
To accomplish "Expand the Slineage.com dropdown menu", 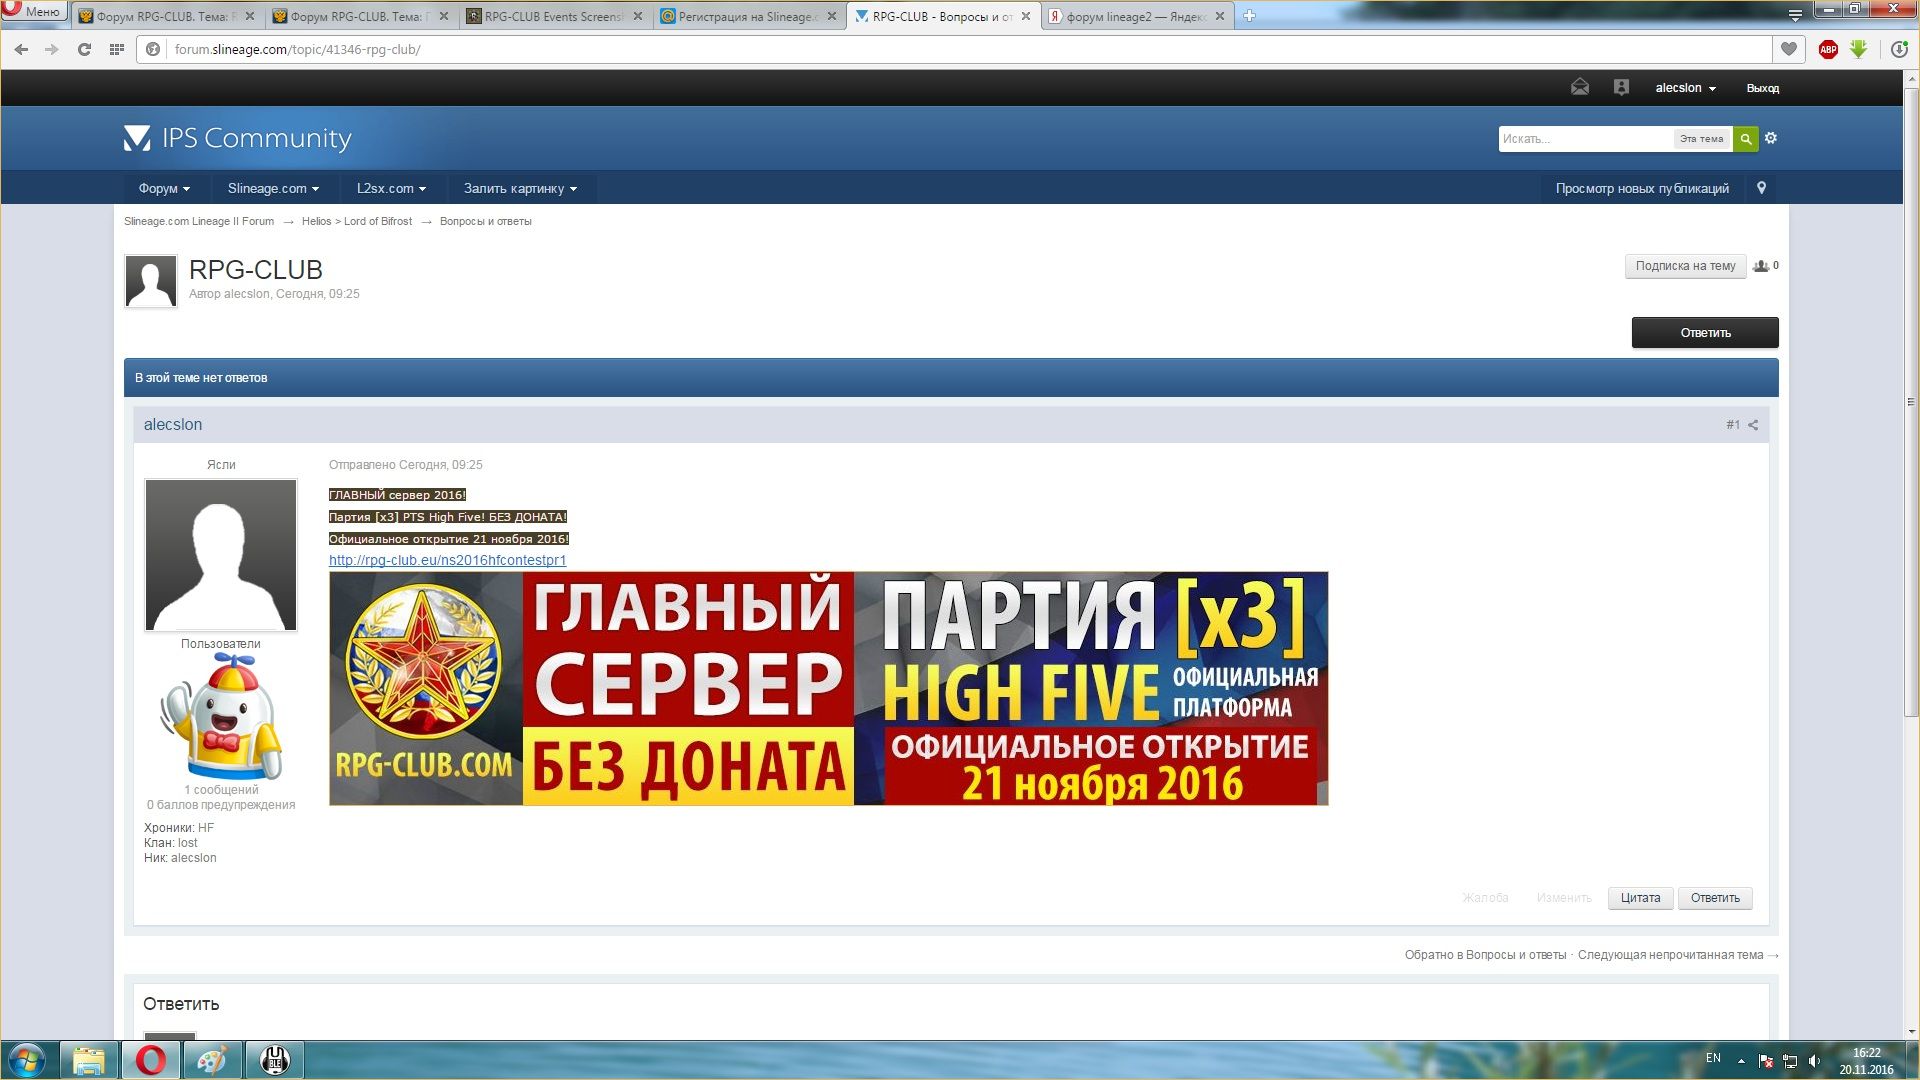I will coord(273,188).
